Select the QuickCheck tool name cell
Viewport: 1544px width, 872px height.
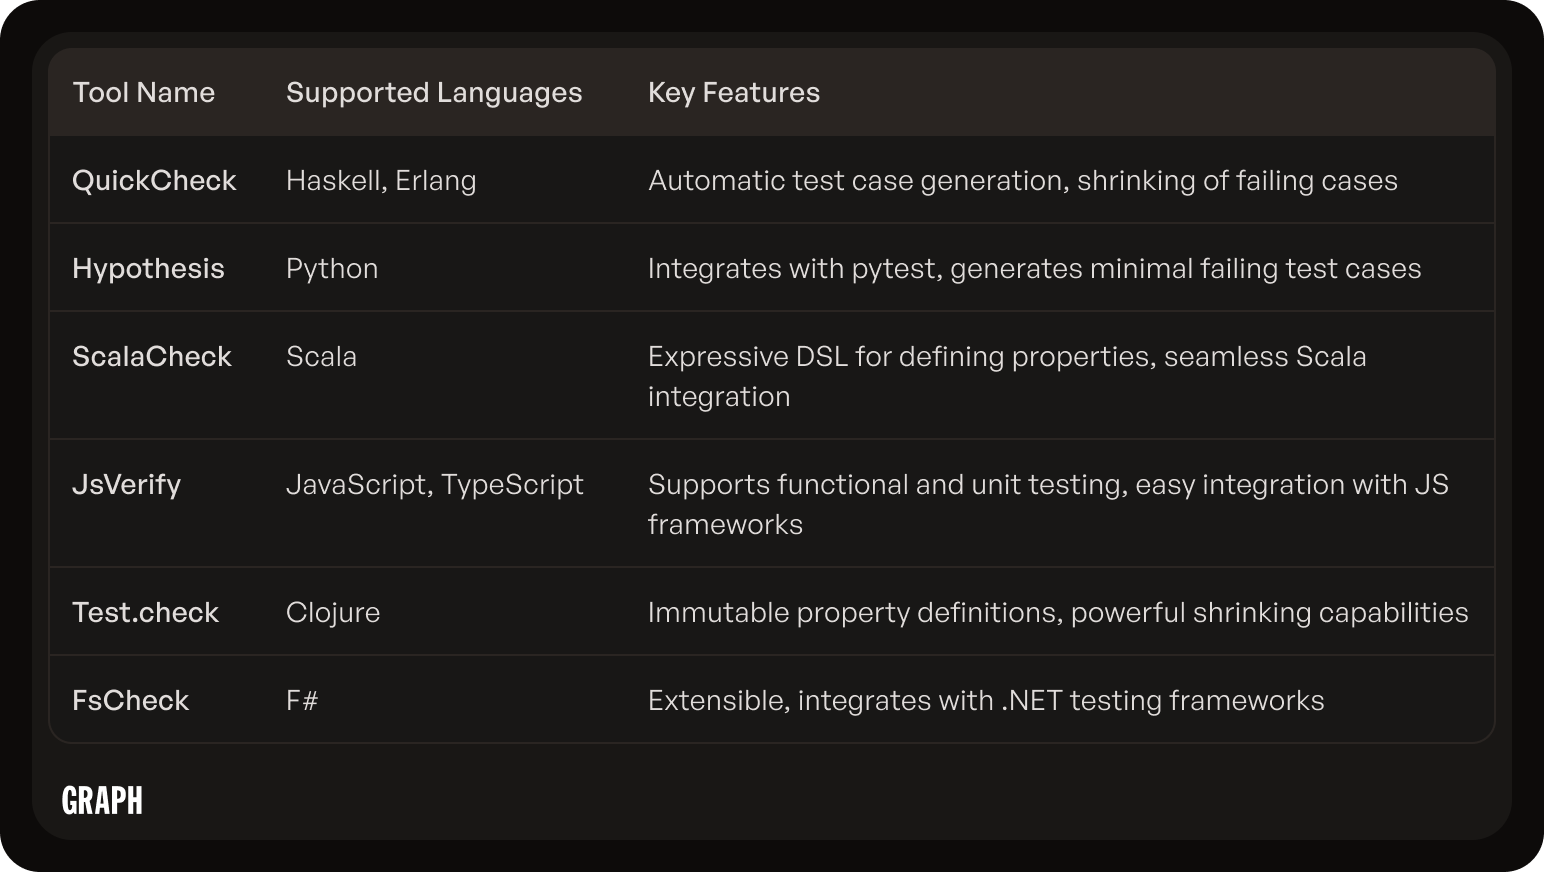(154, 181)
